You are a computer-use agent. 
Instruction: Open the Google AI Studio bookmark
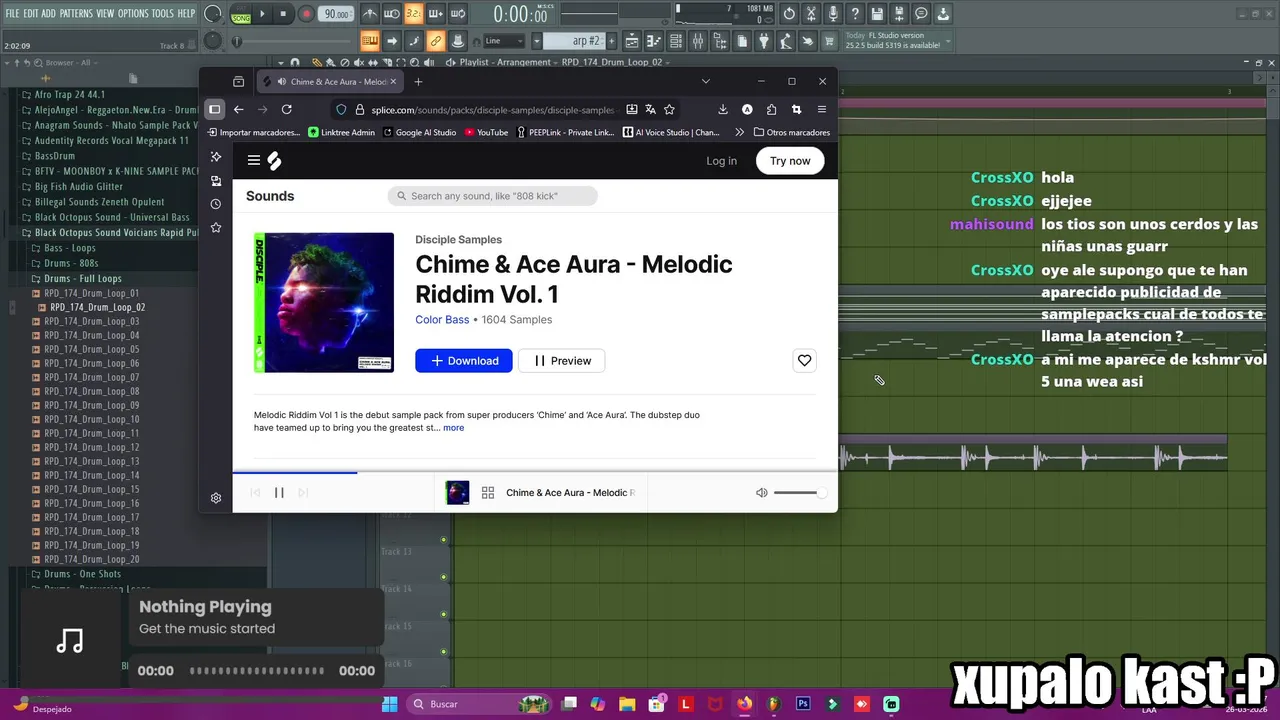point(420,132)
